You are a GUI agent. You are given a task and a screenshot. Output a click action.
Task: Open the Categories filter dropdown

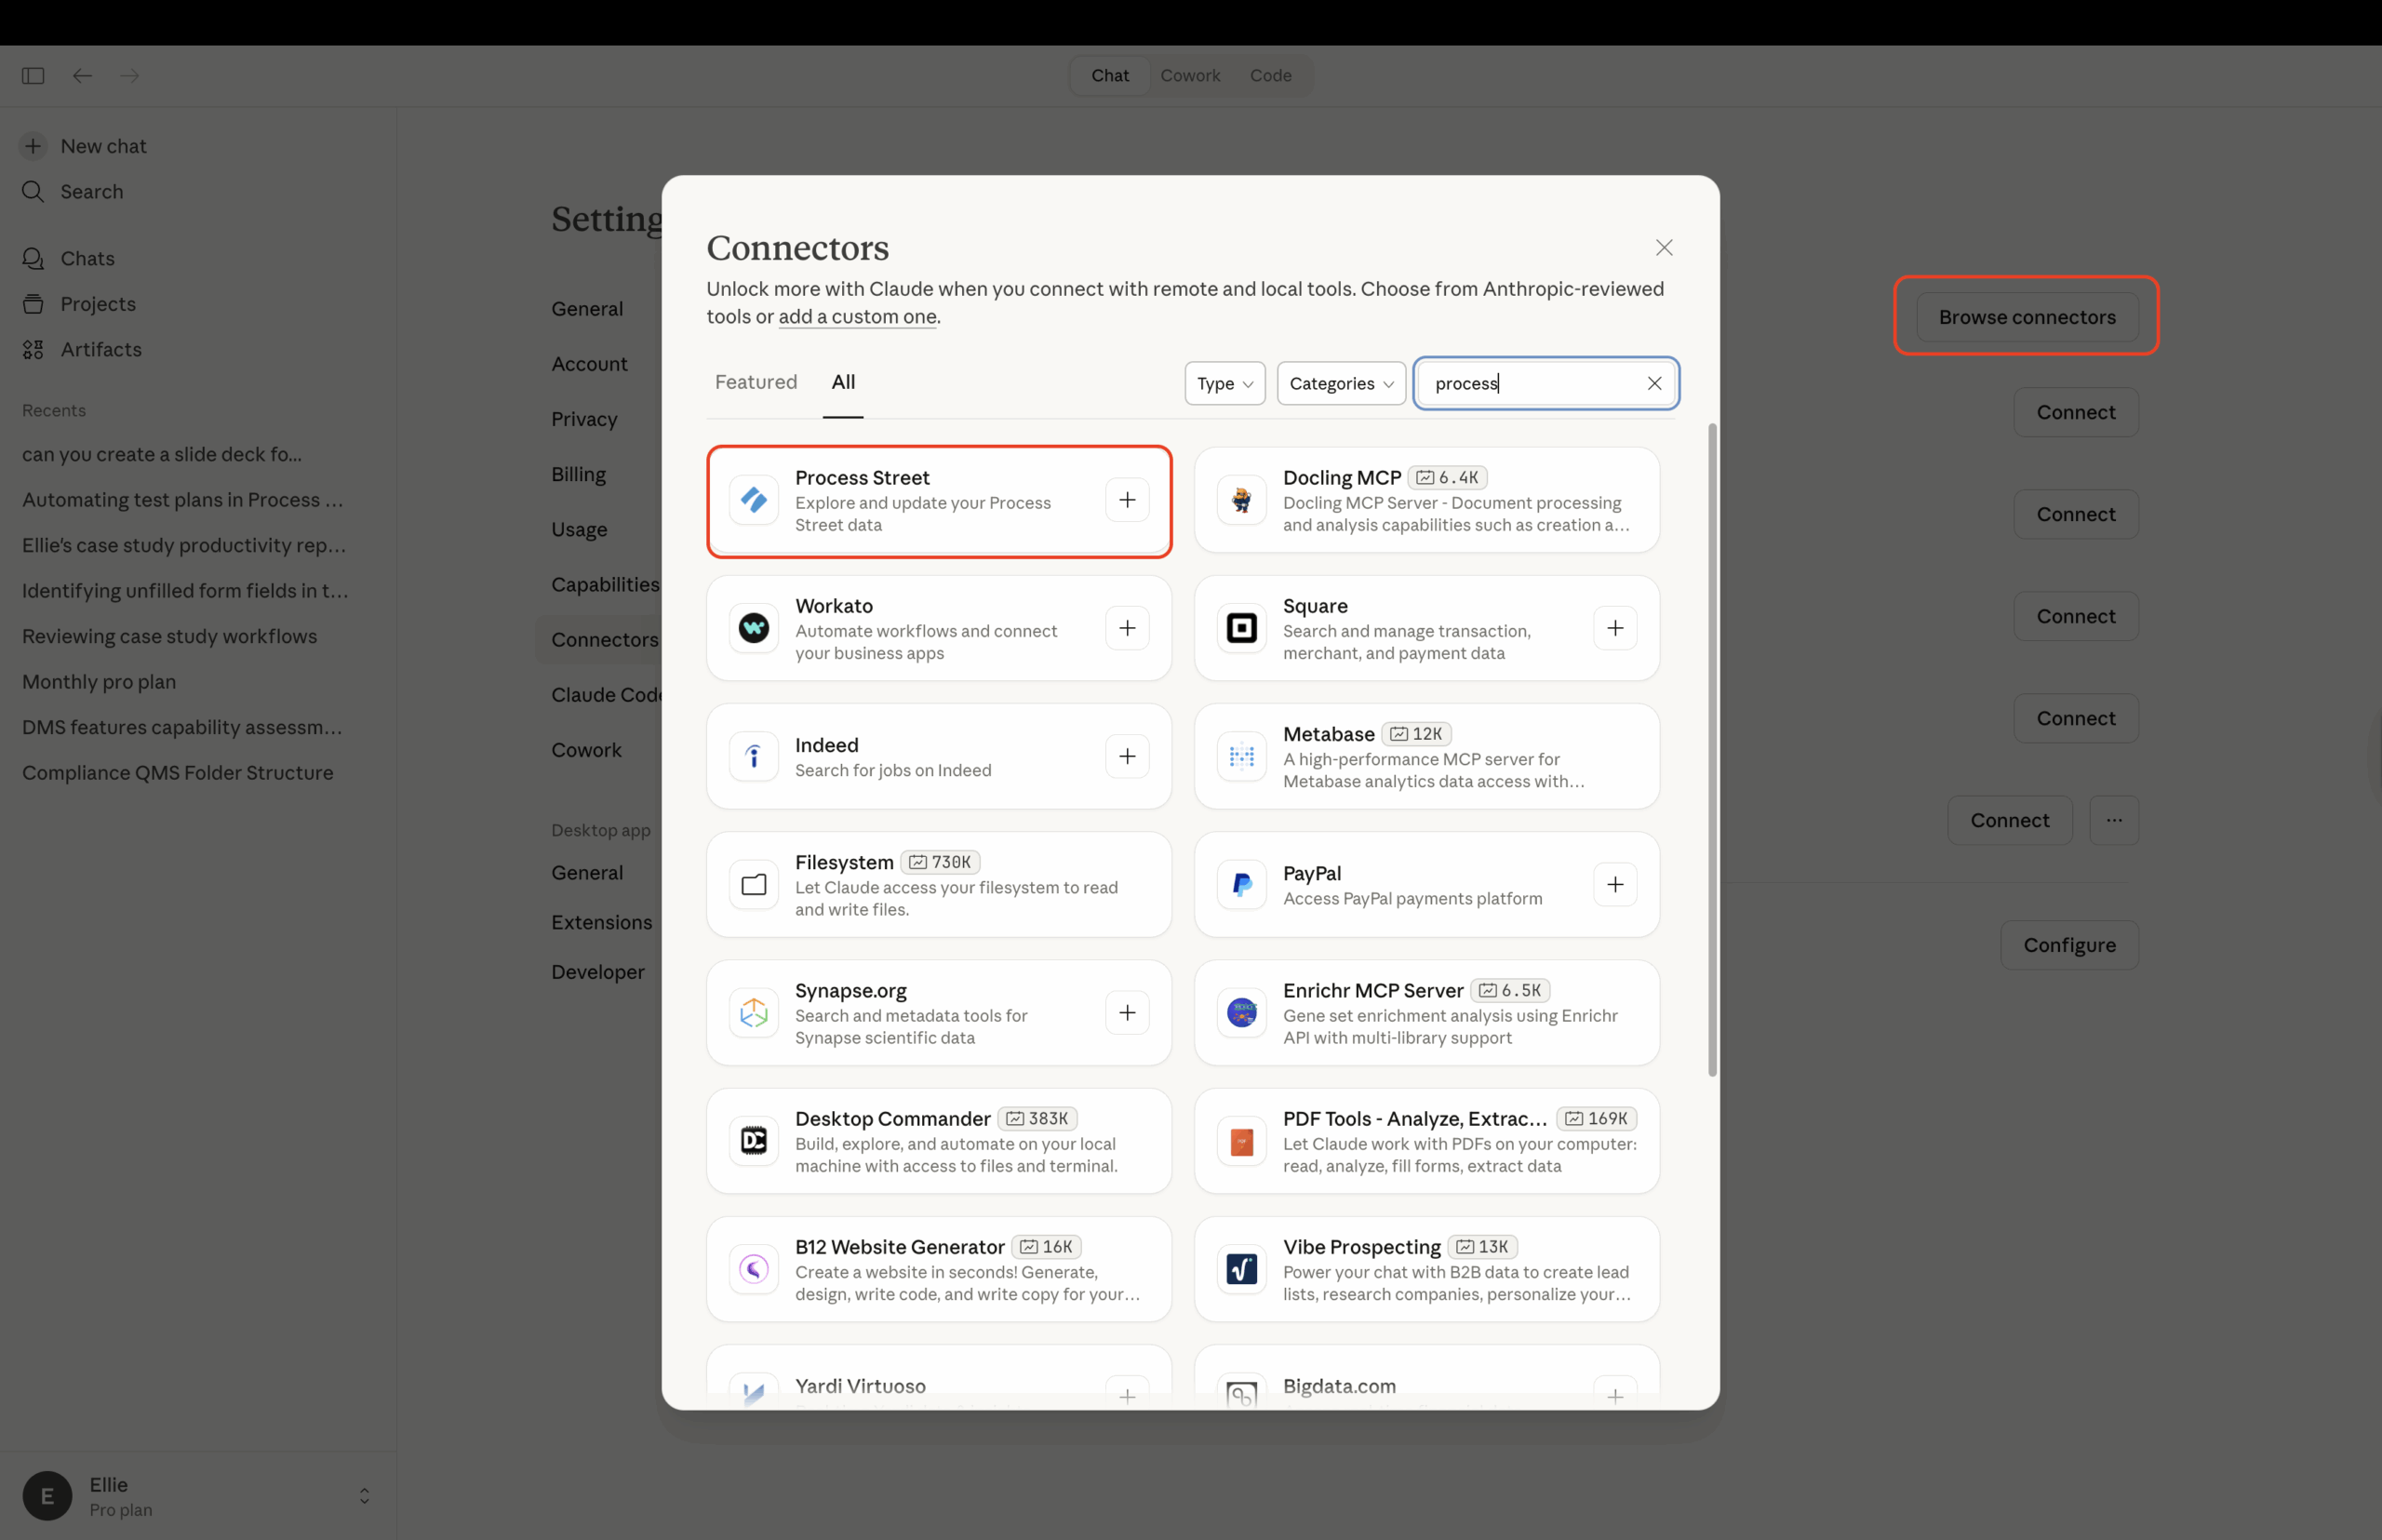[1341, 383]
